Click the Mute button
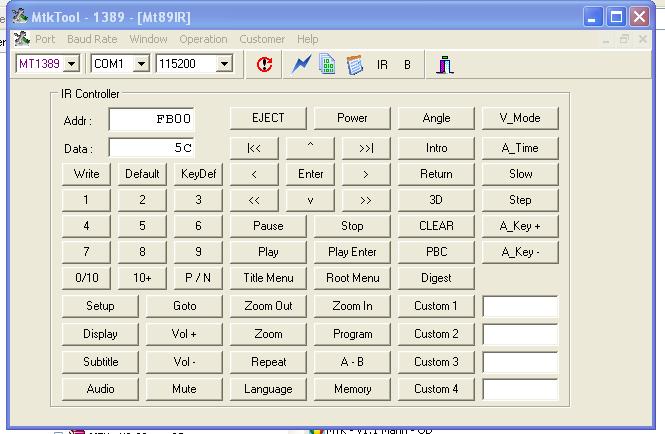This screenshot has height=434, width=665. point(184,389)
